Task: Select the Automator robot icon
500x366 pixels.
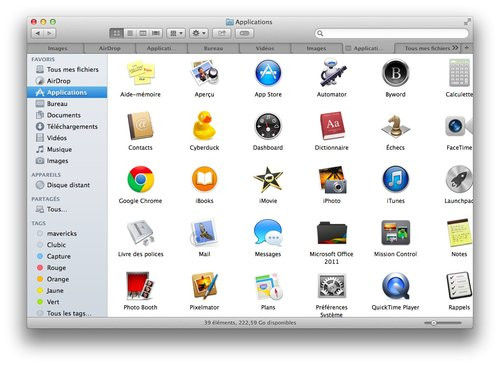Action: point(332,73)
